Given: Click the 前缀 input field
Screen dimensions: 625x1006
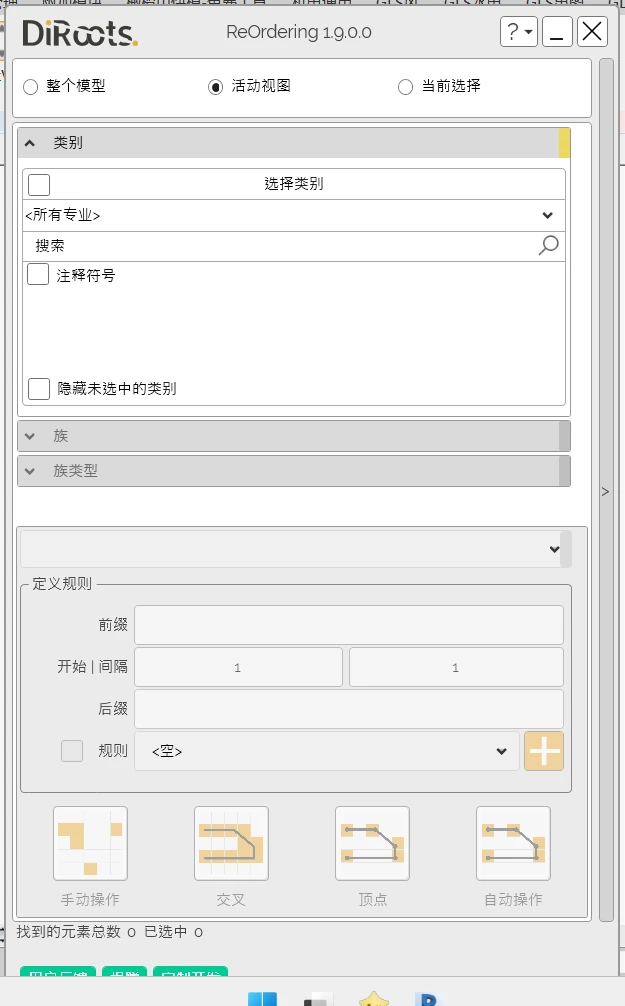Looking at the screenshot, I should click(x=348, y=625).
